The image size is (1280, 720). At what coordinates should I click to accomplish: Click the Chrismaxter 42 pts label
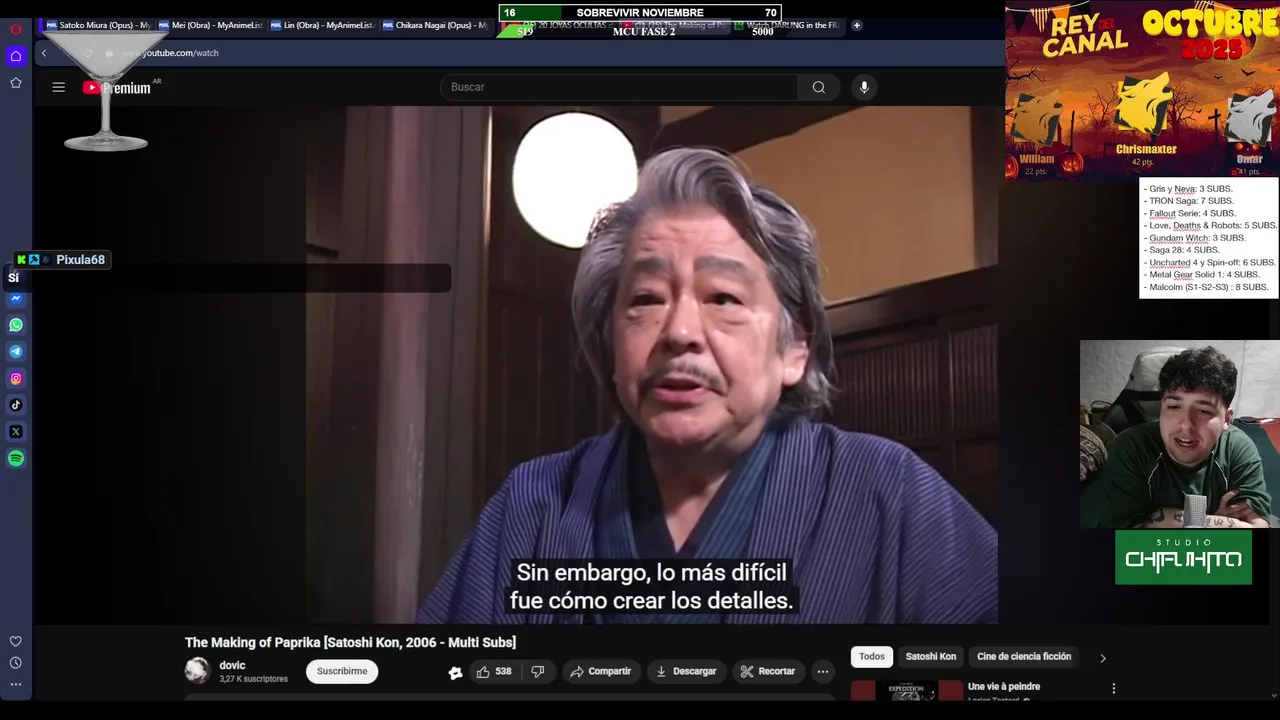(x=1146, y=155)
